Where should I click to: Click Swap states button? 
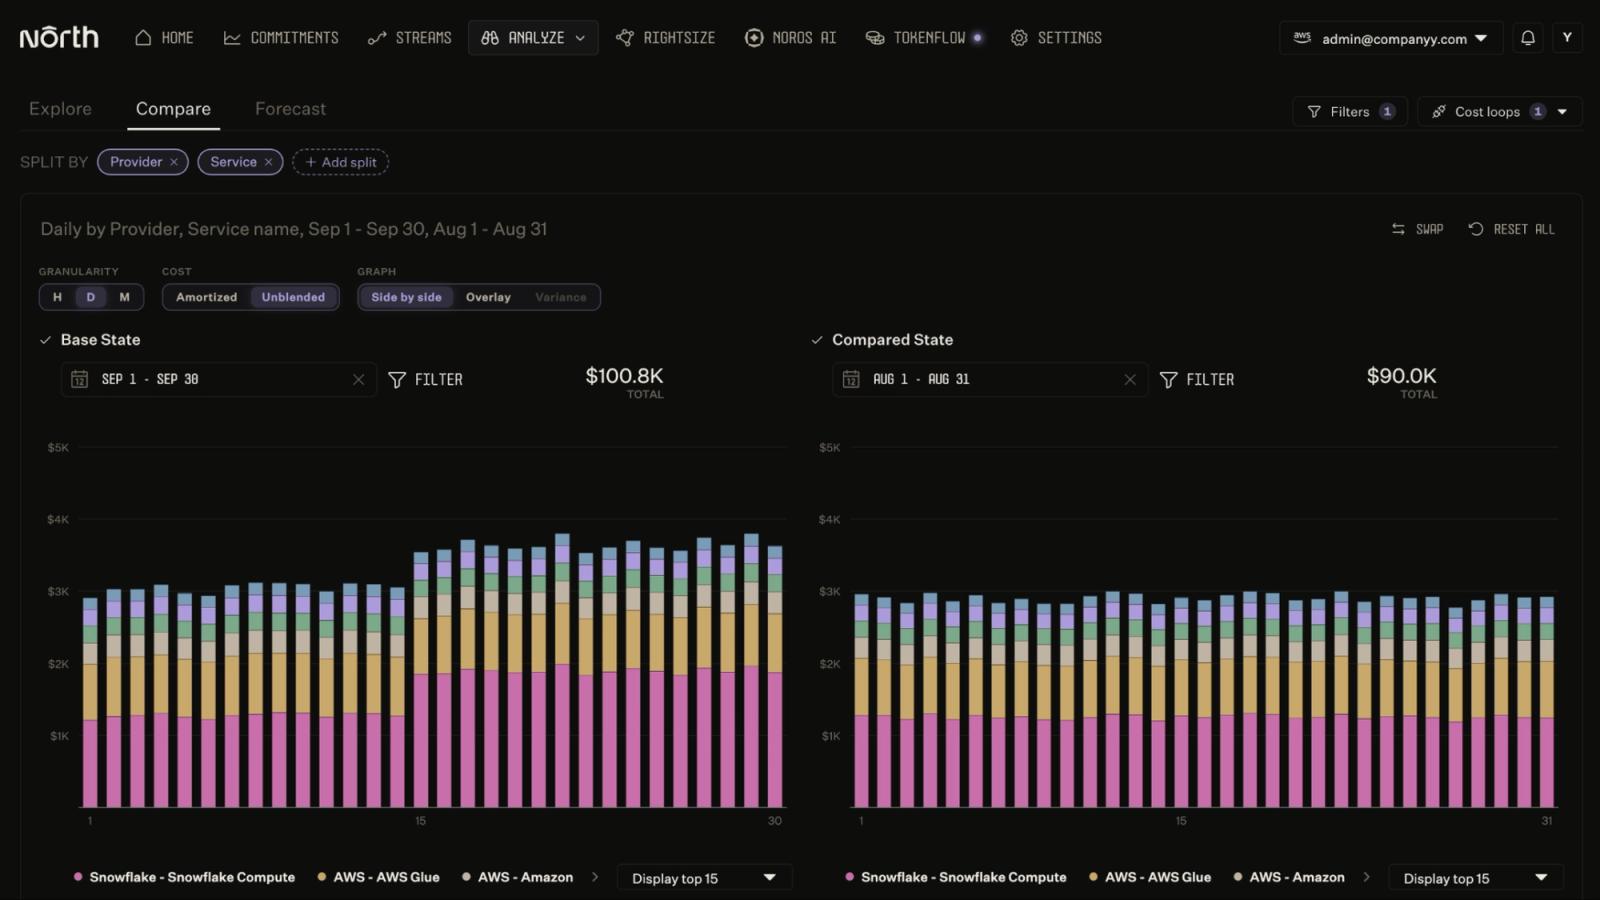pyautogui.click(x=1417, y=229)
